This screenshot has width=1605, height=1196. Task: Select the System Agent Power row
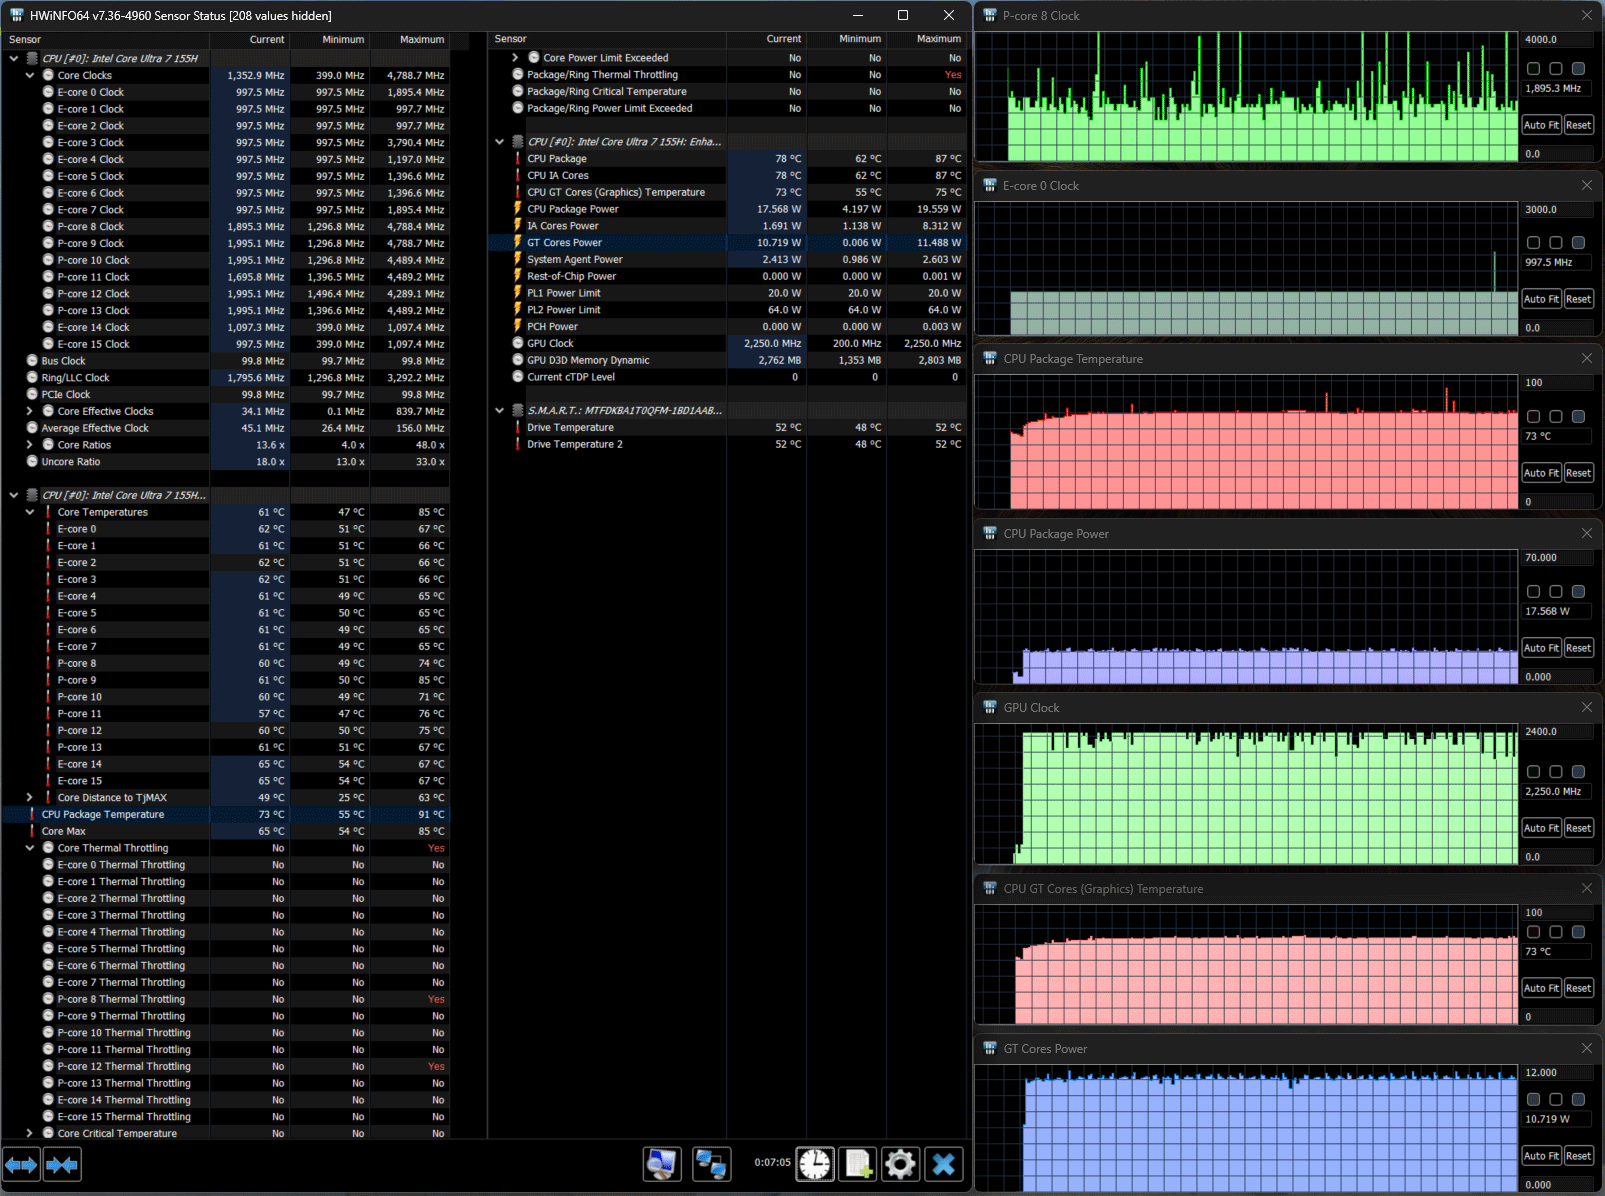[x=727, y=259]
